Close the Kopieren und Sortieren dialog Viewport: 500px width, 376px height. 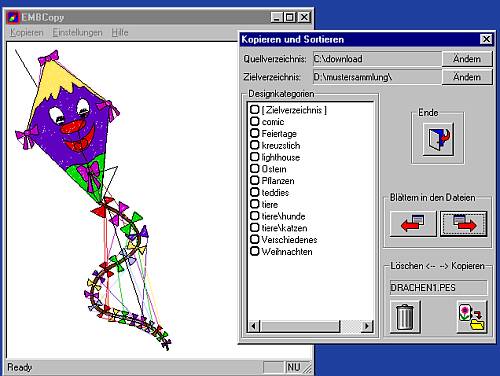[x=486, y=39]
